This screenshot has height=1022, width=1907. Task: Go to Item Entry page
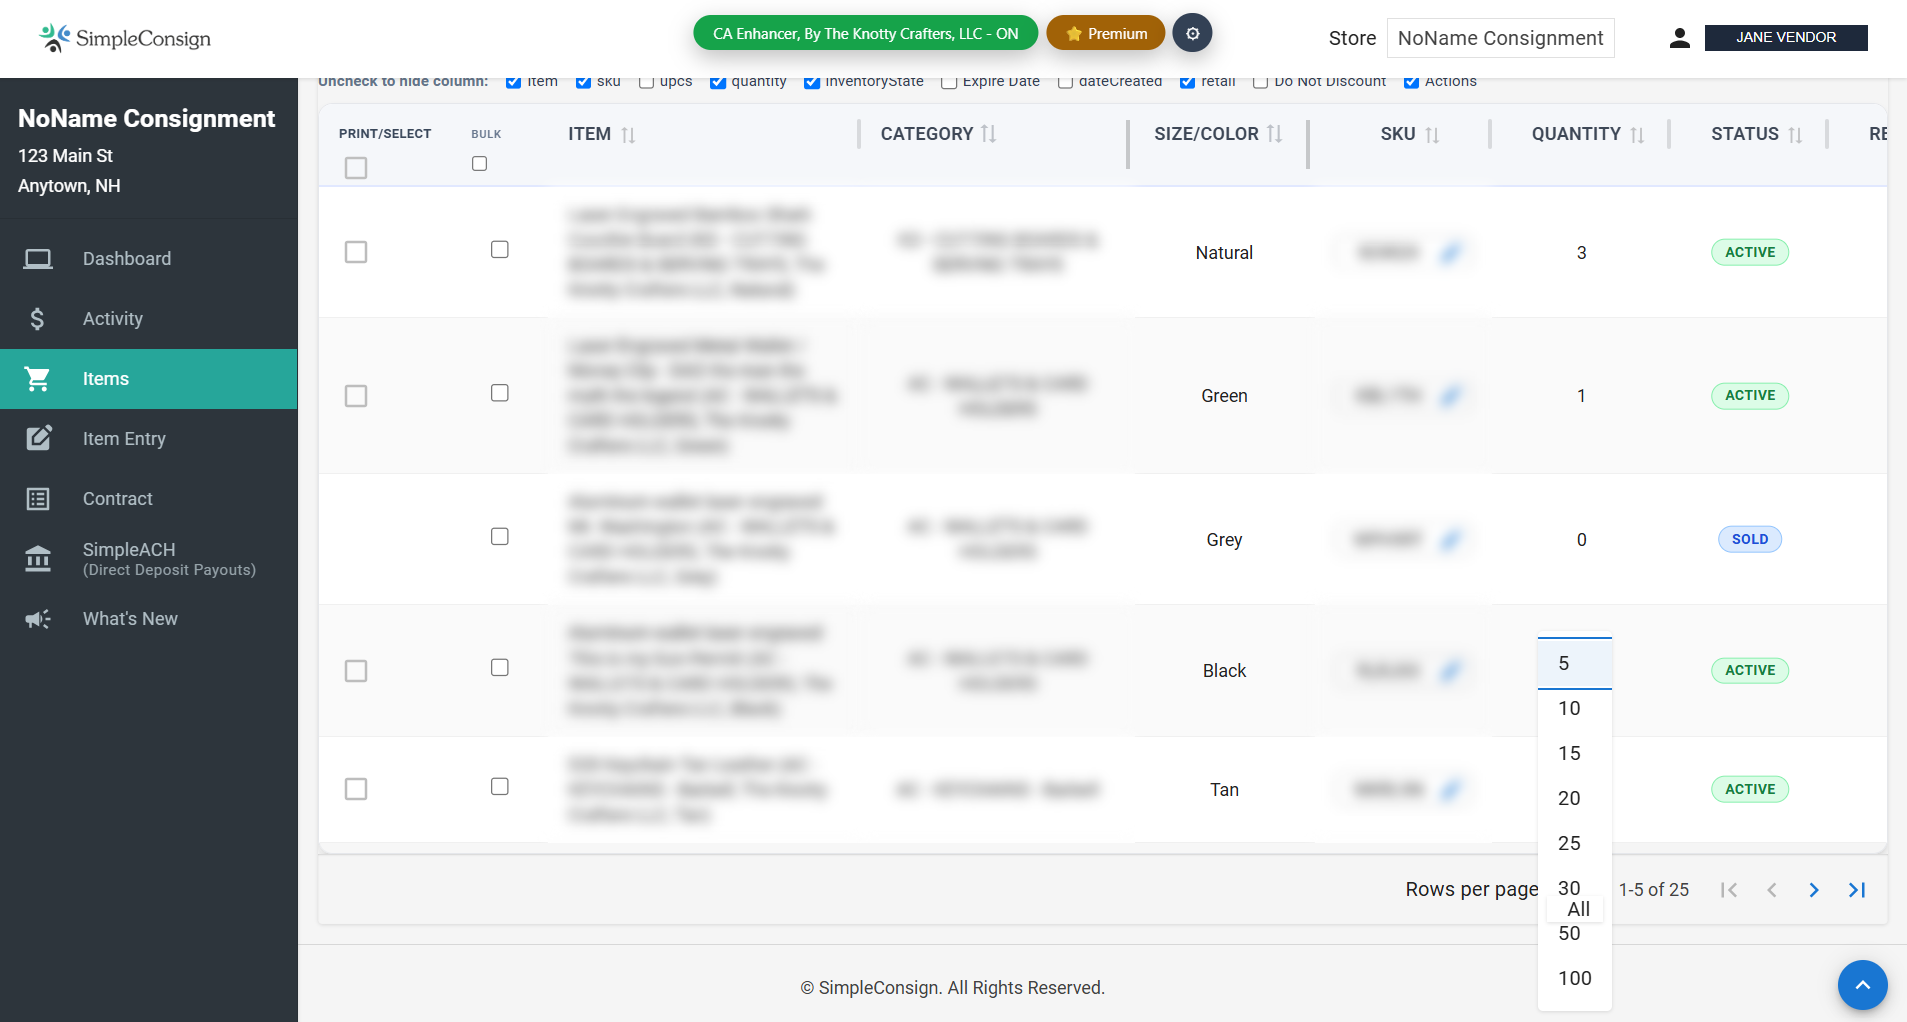click(x=148, y=439)
